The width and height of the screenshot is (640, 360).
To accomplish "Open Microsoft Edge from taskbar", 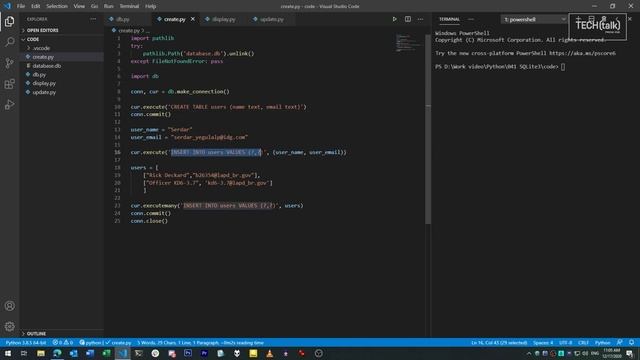I will pos(57,353).
